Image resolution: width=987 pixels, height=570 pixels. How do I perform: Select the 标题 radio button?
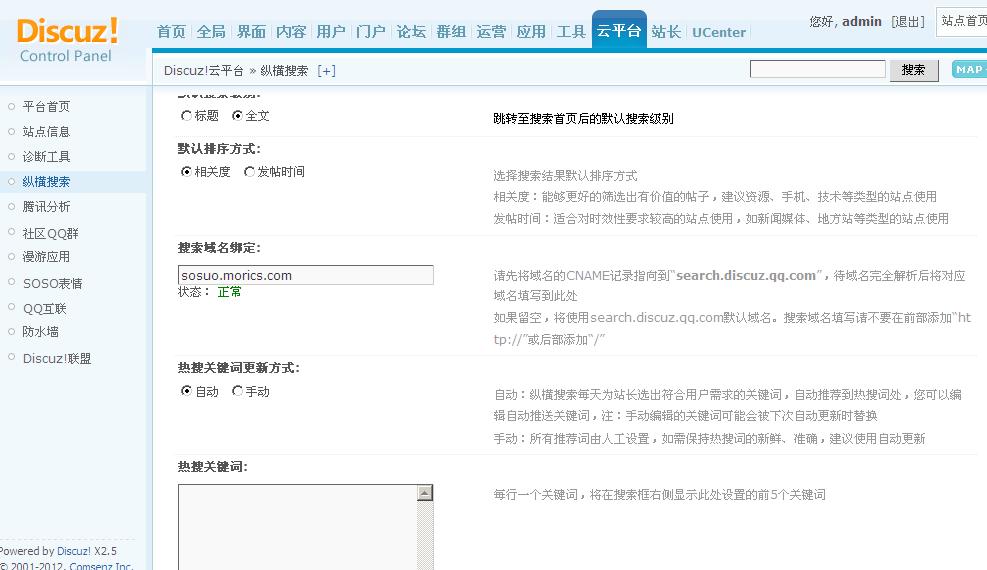tap(186, 116)
